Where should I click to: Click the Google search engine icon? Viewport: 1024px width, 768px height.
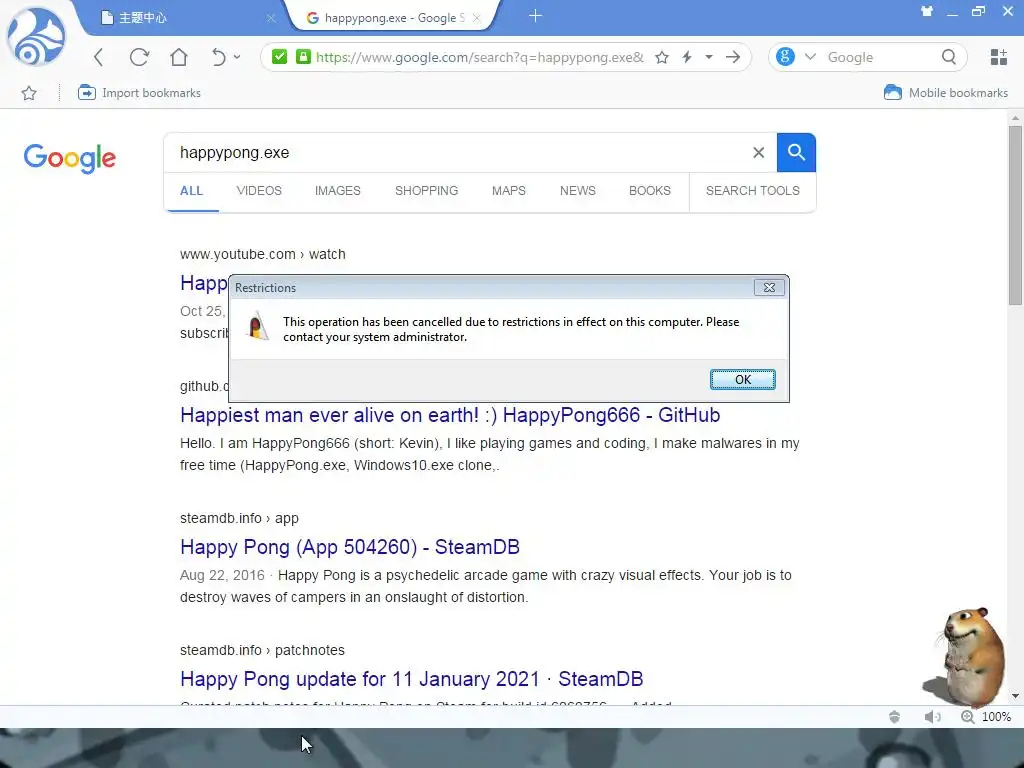[x=786, y=57]
